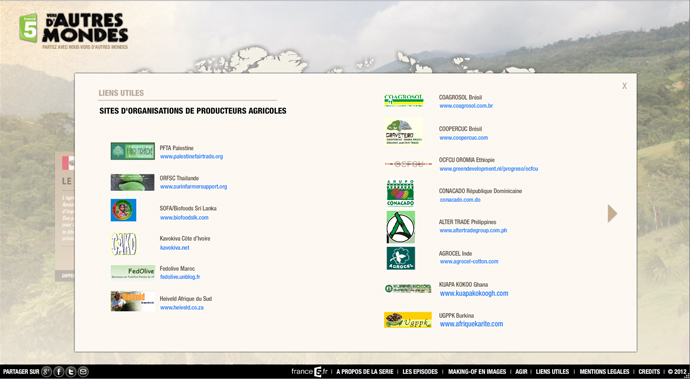The width and height of the screenshot is (690, 379).
Task: Close the Liens Utiles overlay panel
Action: click(x=624, y=86)
